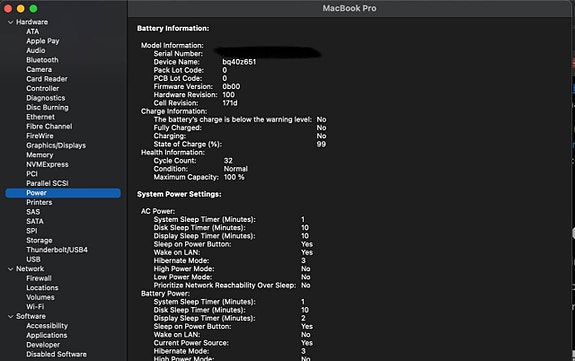575x361 pixels.
Task: Select Card Reader in the sidebar
Action: (x=47, y=79)
